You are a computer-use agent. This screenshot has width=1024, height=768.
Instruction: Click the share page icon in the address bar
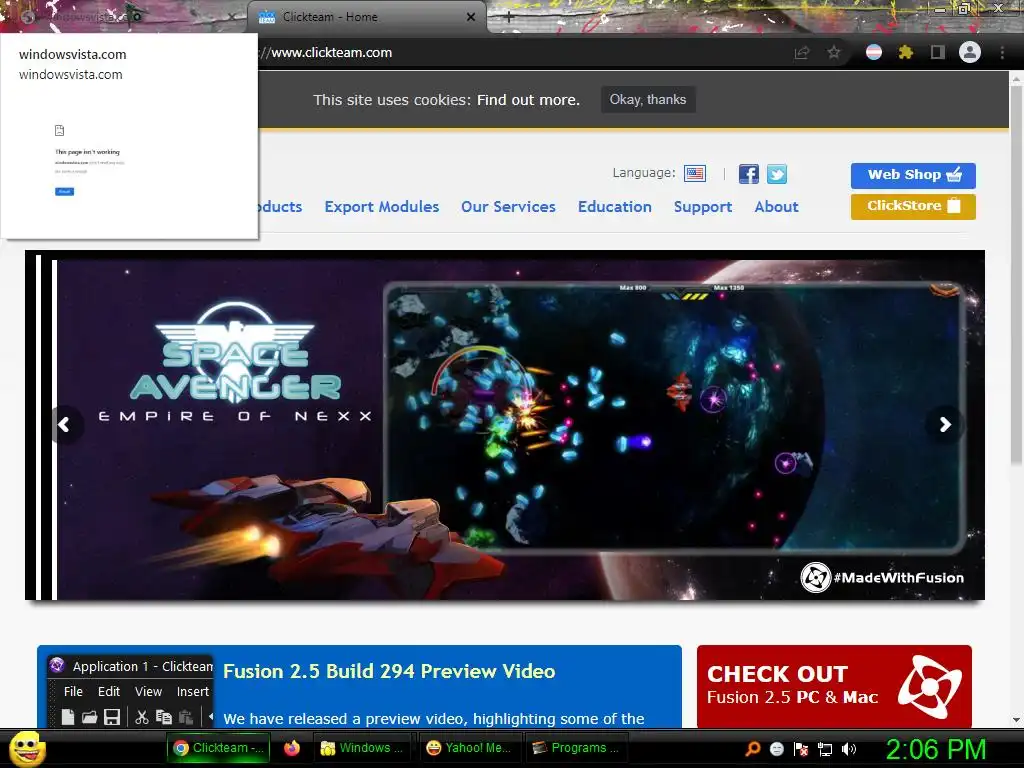pyautogui.click(x=801, y=53)
